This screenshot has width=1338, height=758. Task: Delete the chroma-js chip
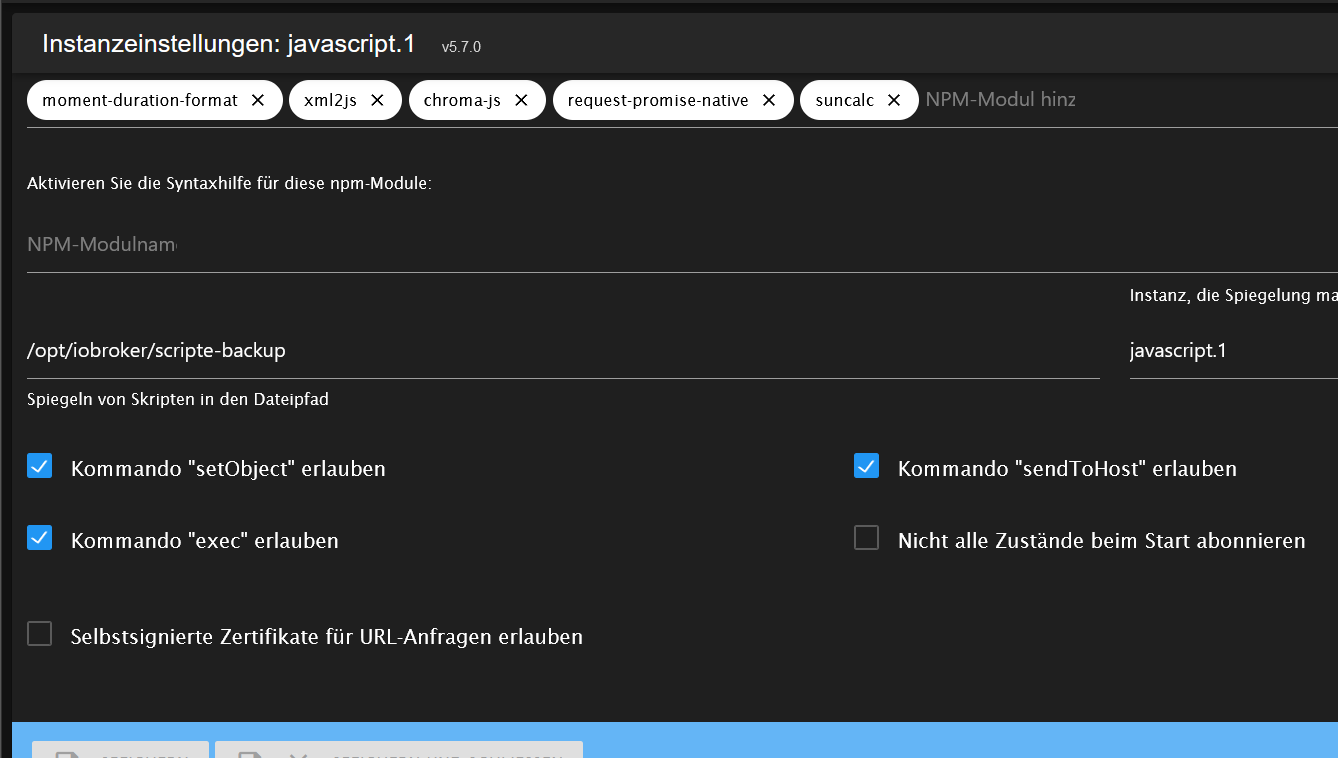point(521,100)
